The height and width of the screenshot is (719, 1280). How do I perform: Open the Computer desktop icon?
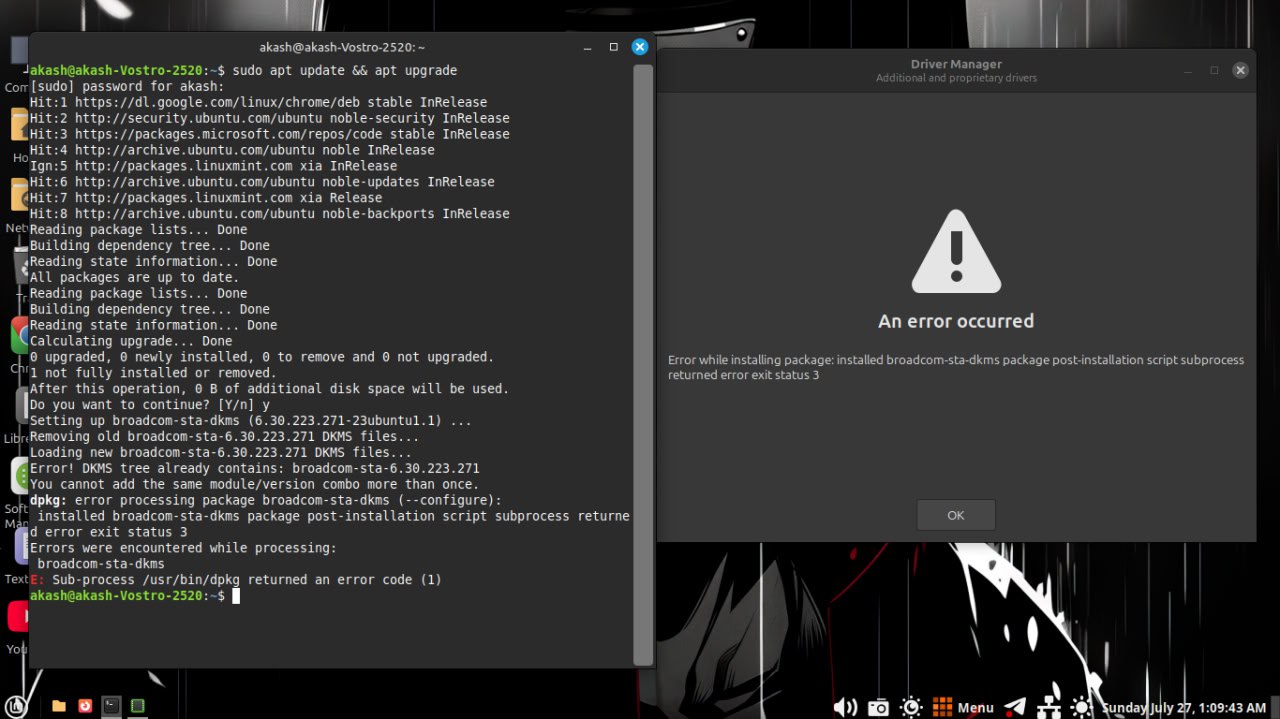point(19,50)
